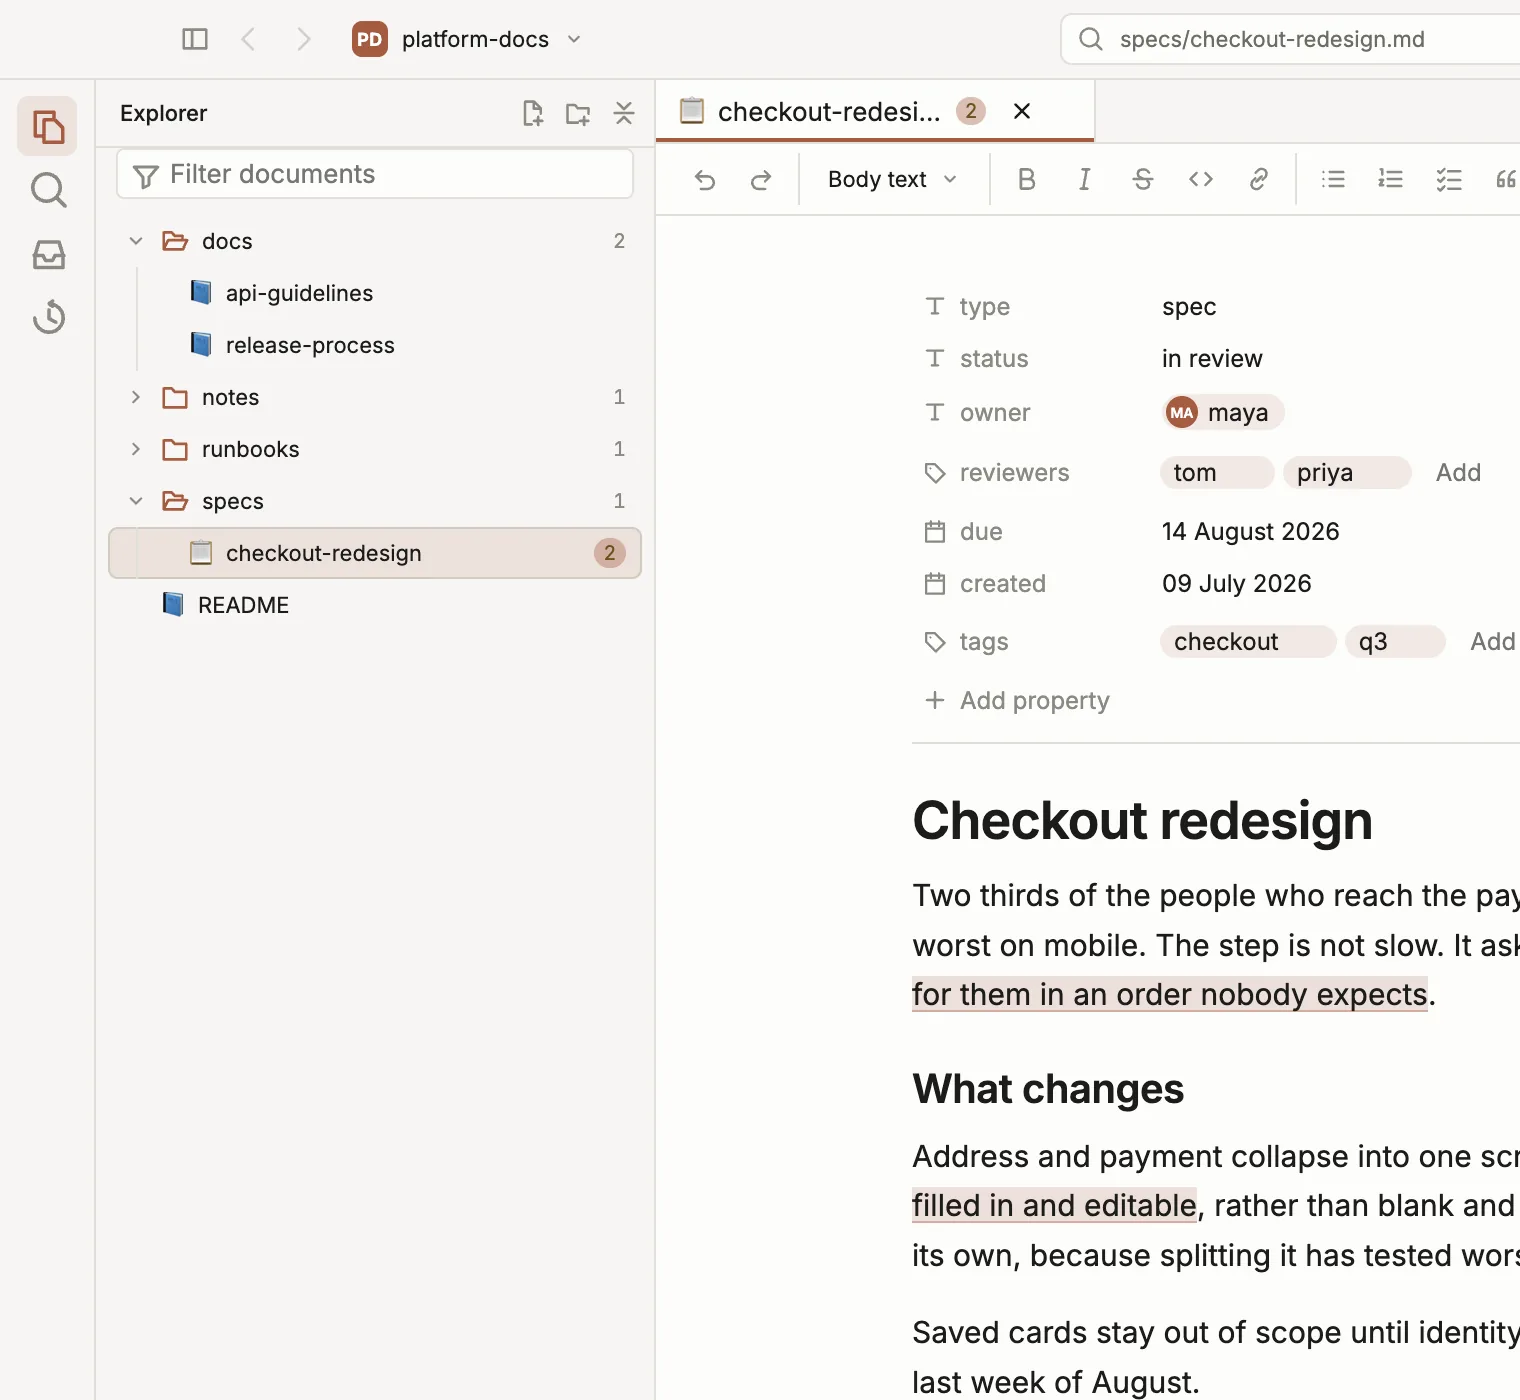Open the history clock icon
This screenshot has height=1400, width=1520.
(48, 317)
